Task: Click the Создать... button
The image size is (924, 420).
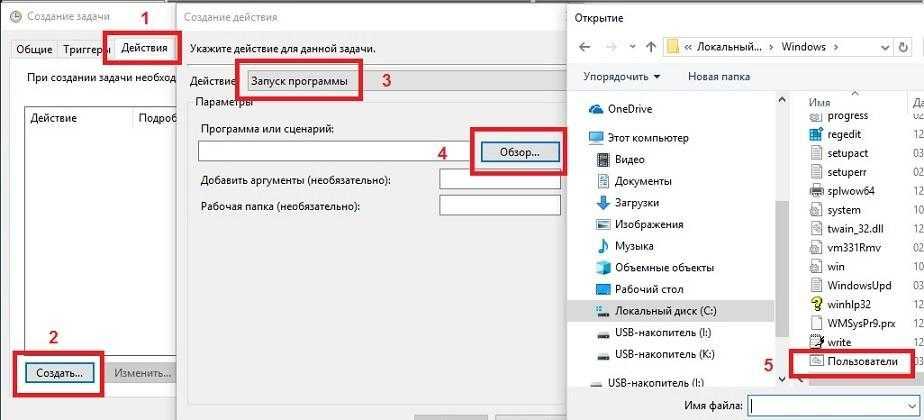Action: (59, 372)
